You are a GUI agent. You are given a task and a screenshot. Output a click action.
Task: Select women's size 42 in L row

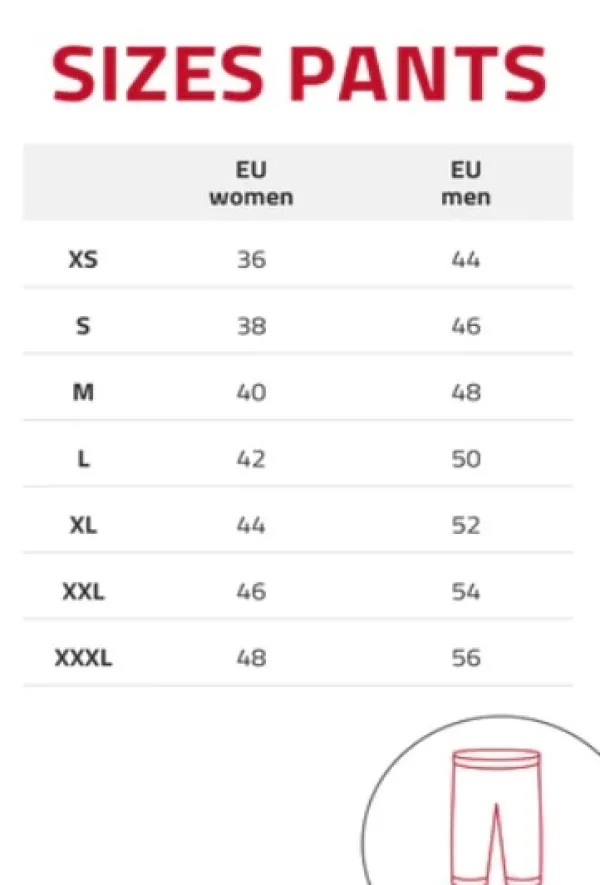click(x=251, y=459)
